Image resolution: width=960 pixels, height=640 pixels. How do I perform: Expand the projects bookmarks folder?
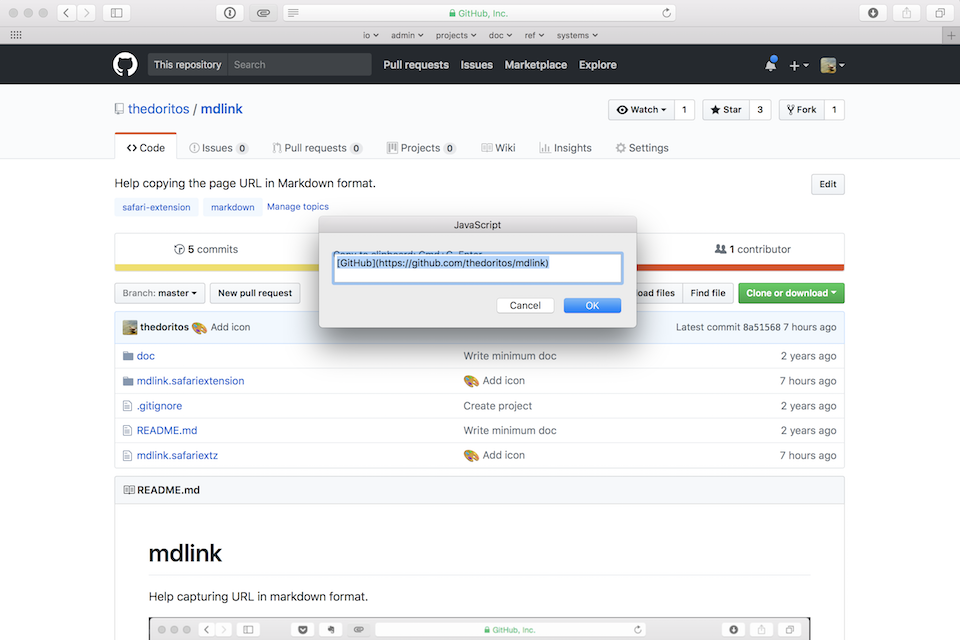coord(456,36)
